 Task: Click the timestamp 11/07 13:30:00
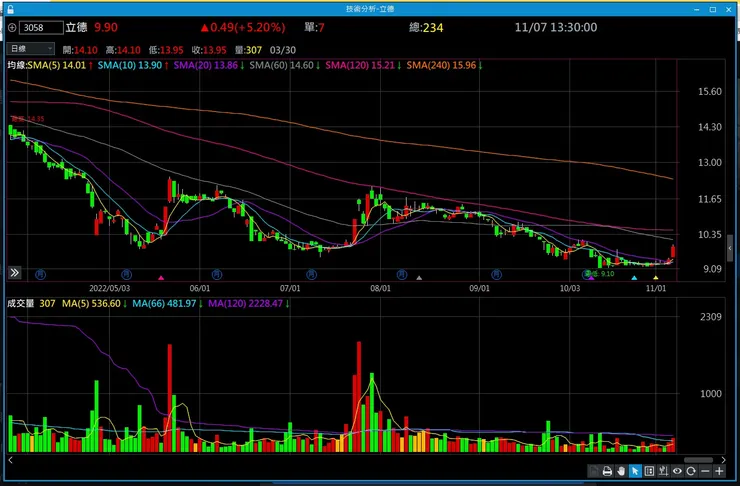pyautogui.click(x=556, y=27)
